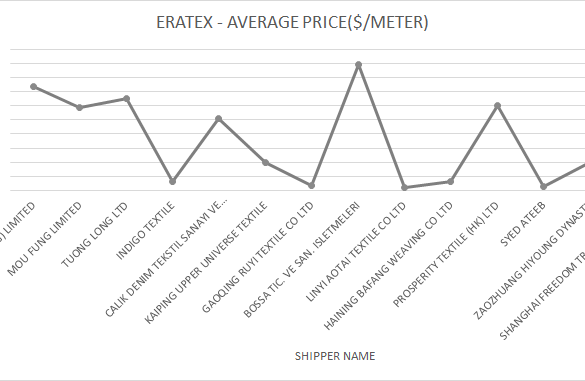
Task: Click the LINYI AOTAI TEXTILE data point
Action: tap(404, 187)
